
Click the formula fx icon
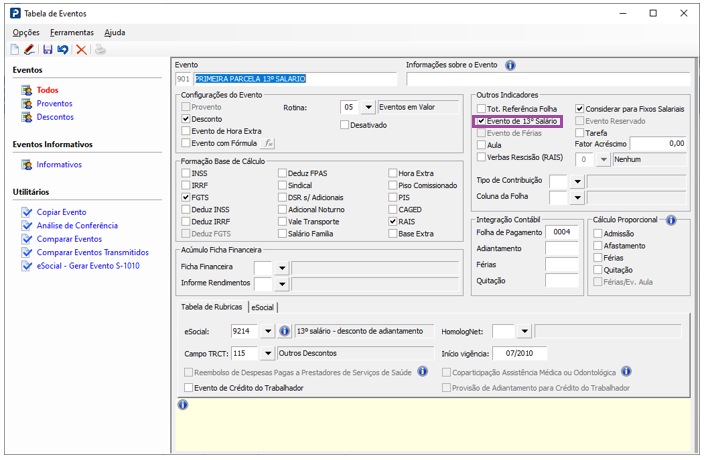click(269, 144)
